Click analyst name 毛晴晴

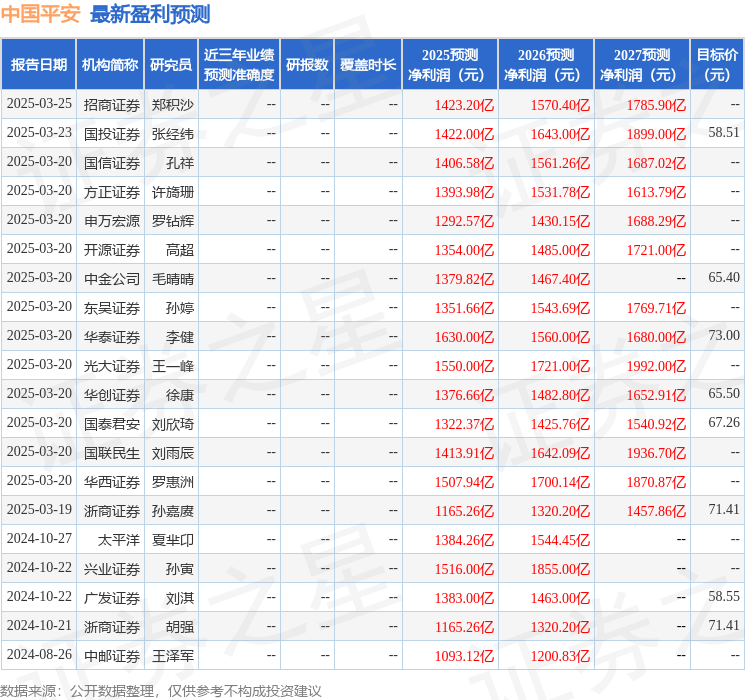[x=173, y=279]
